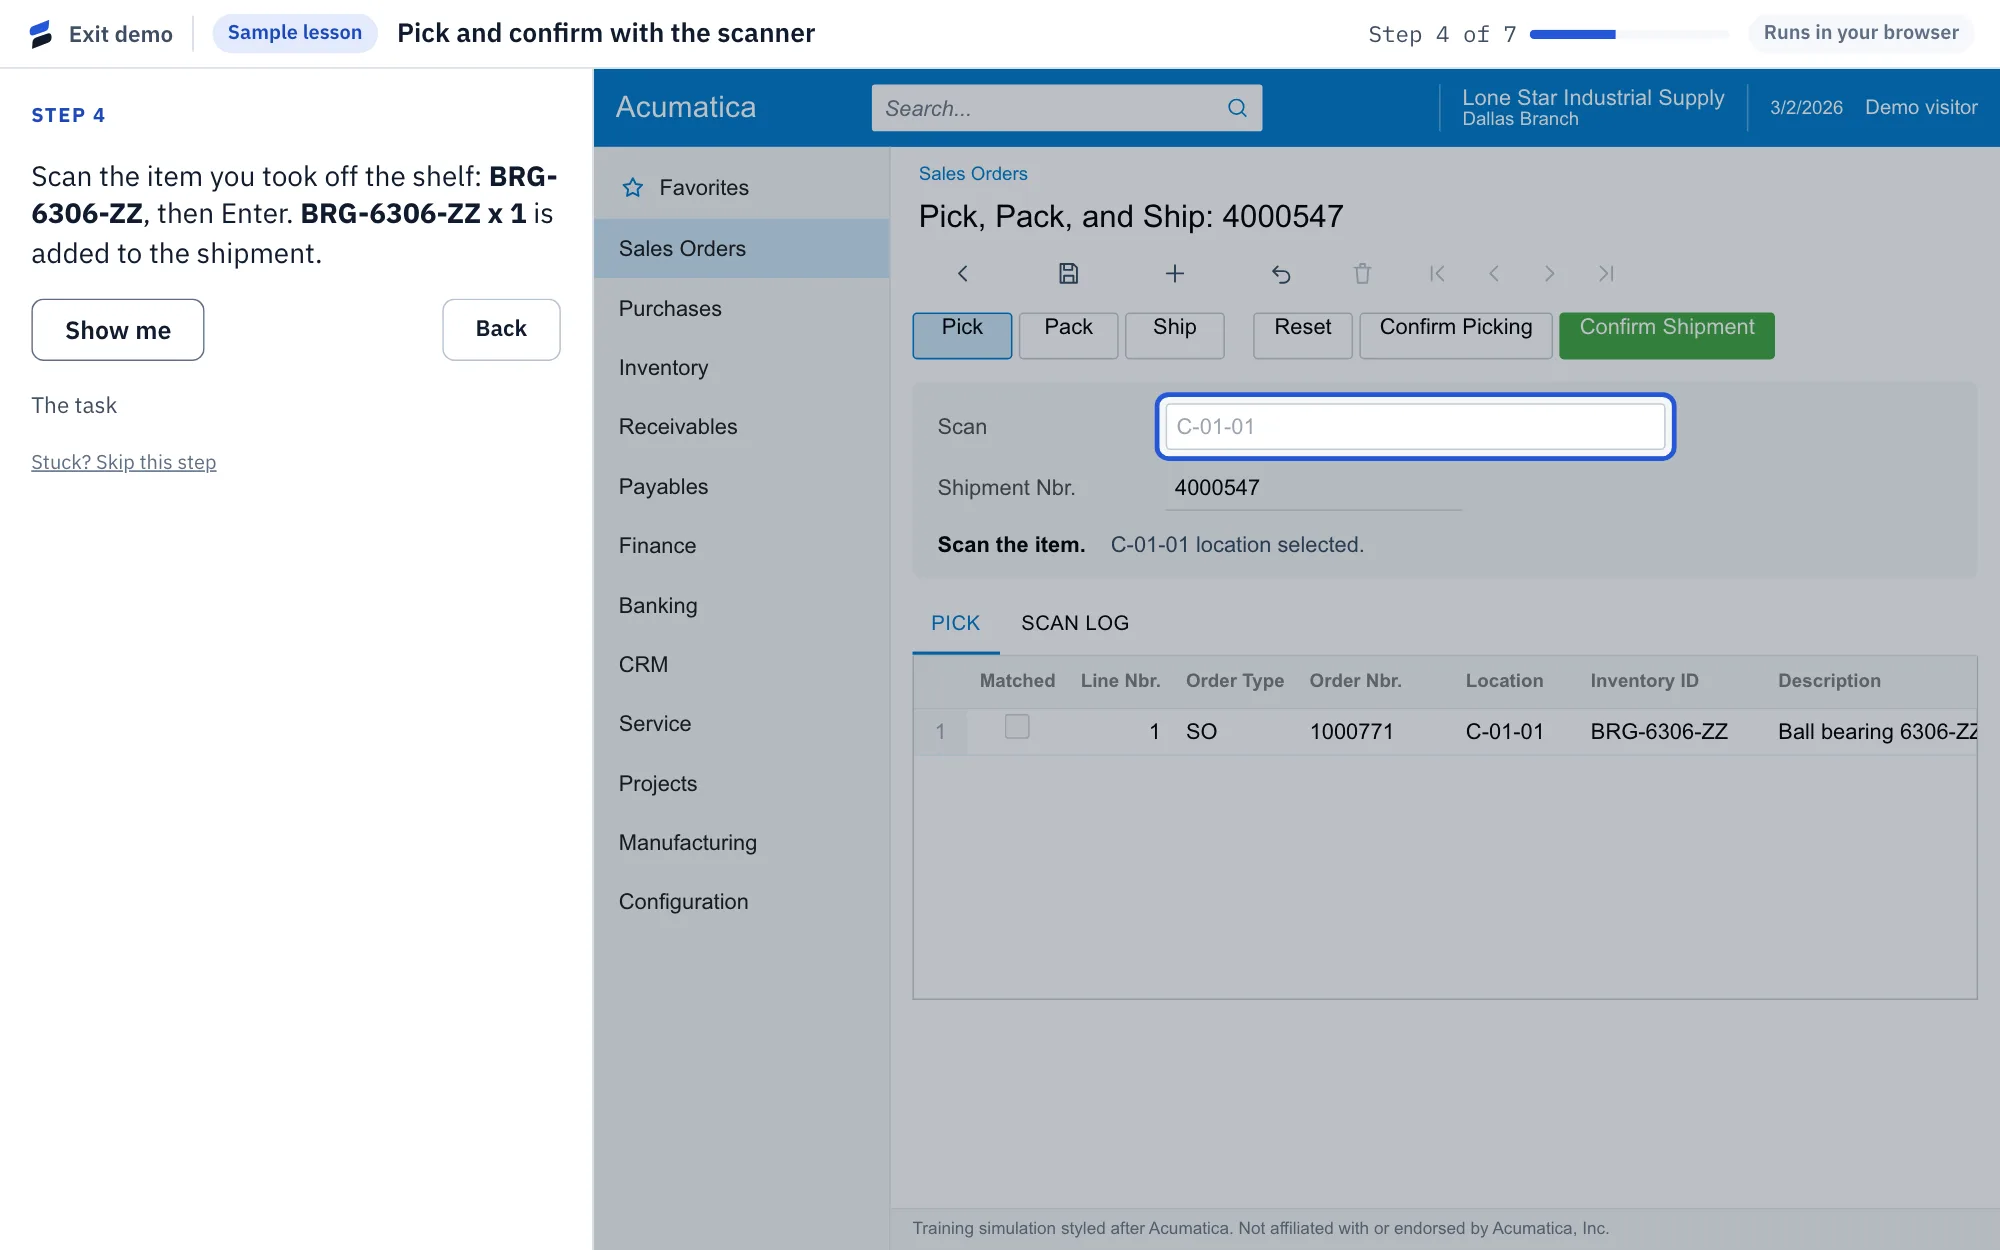Click the Save disk icon
2000x1250 pixels.
tap(1069, 274)
